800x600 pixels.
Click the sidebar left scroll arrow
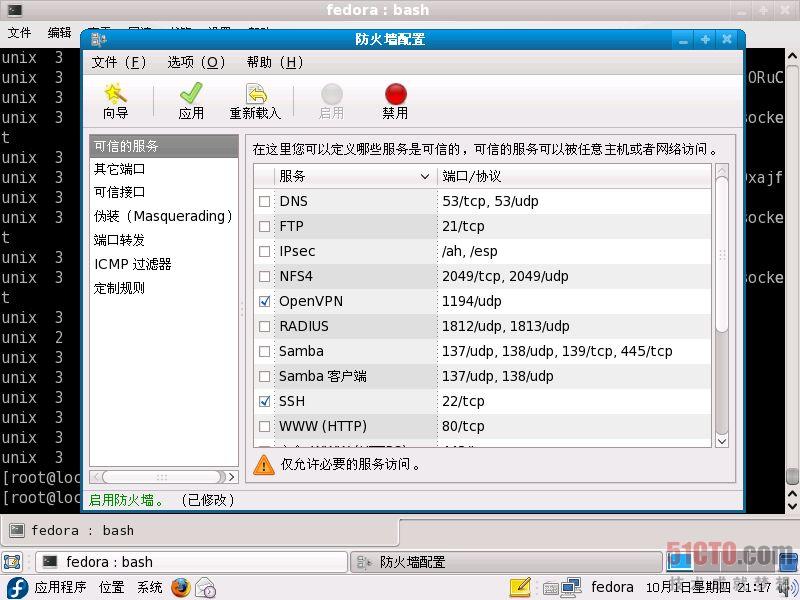[95, 477]
